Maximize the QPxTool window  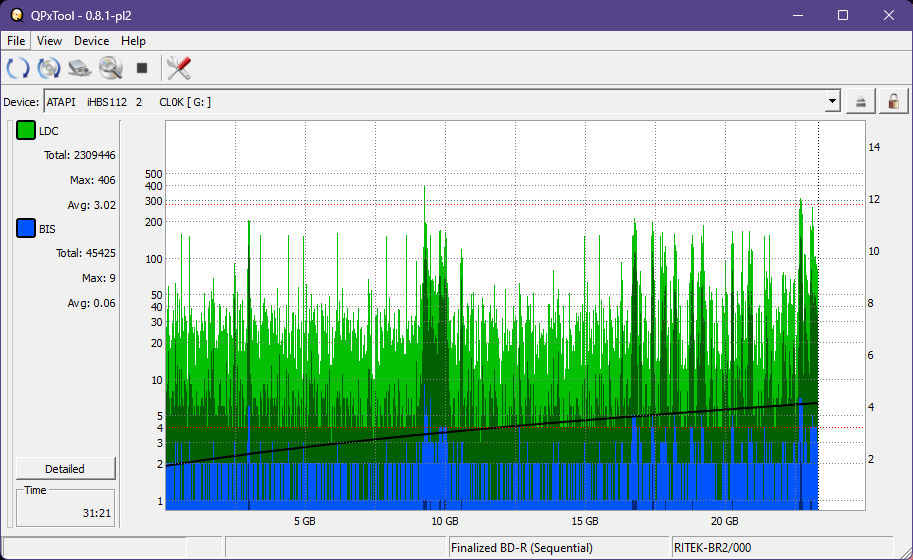pos(843,15)
